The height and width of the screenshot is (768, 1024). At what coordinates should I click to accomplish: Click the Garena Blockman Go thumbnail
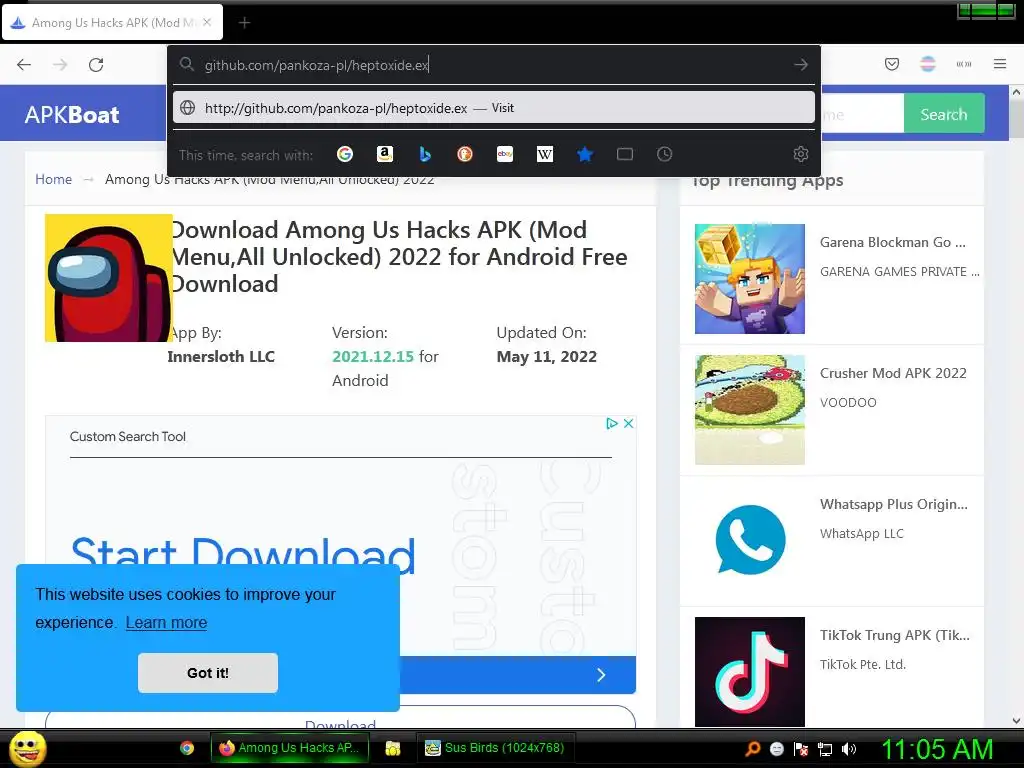[750, 279]
